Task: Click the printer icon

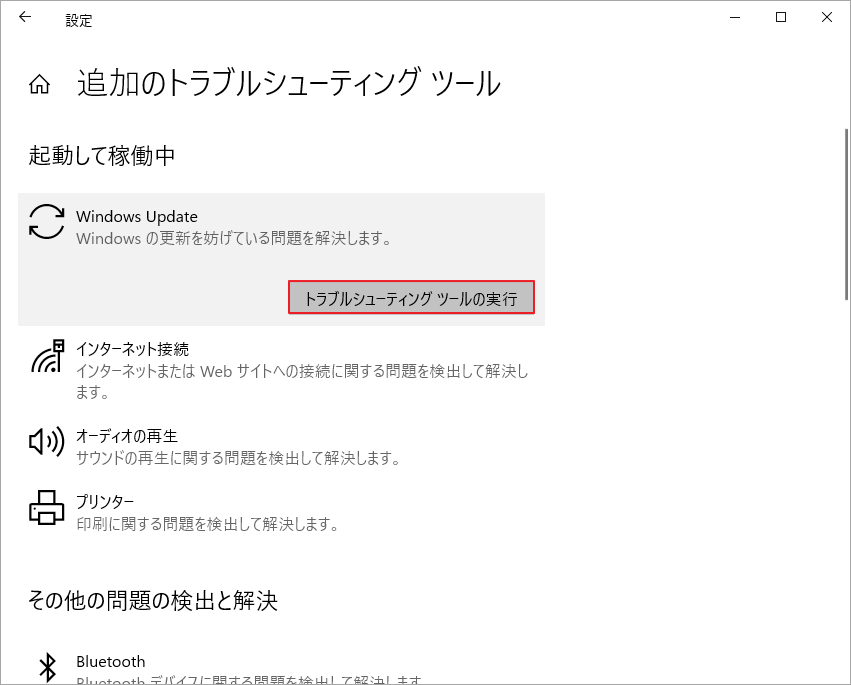Action: click(47, 508)
